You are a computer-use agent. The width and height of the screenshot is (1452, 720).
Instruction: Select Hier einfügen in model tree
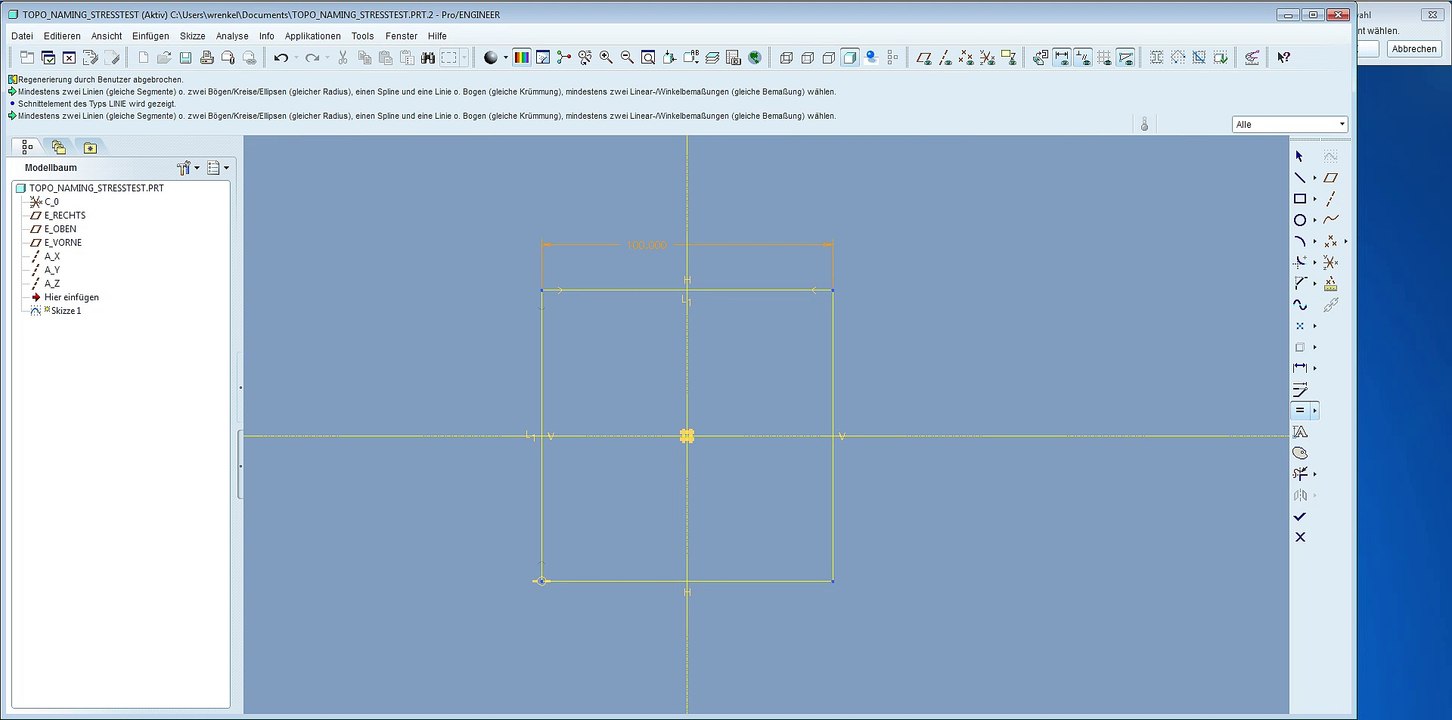pos(64,297)
